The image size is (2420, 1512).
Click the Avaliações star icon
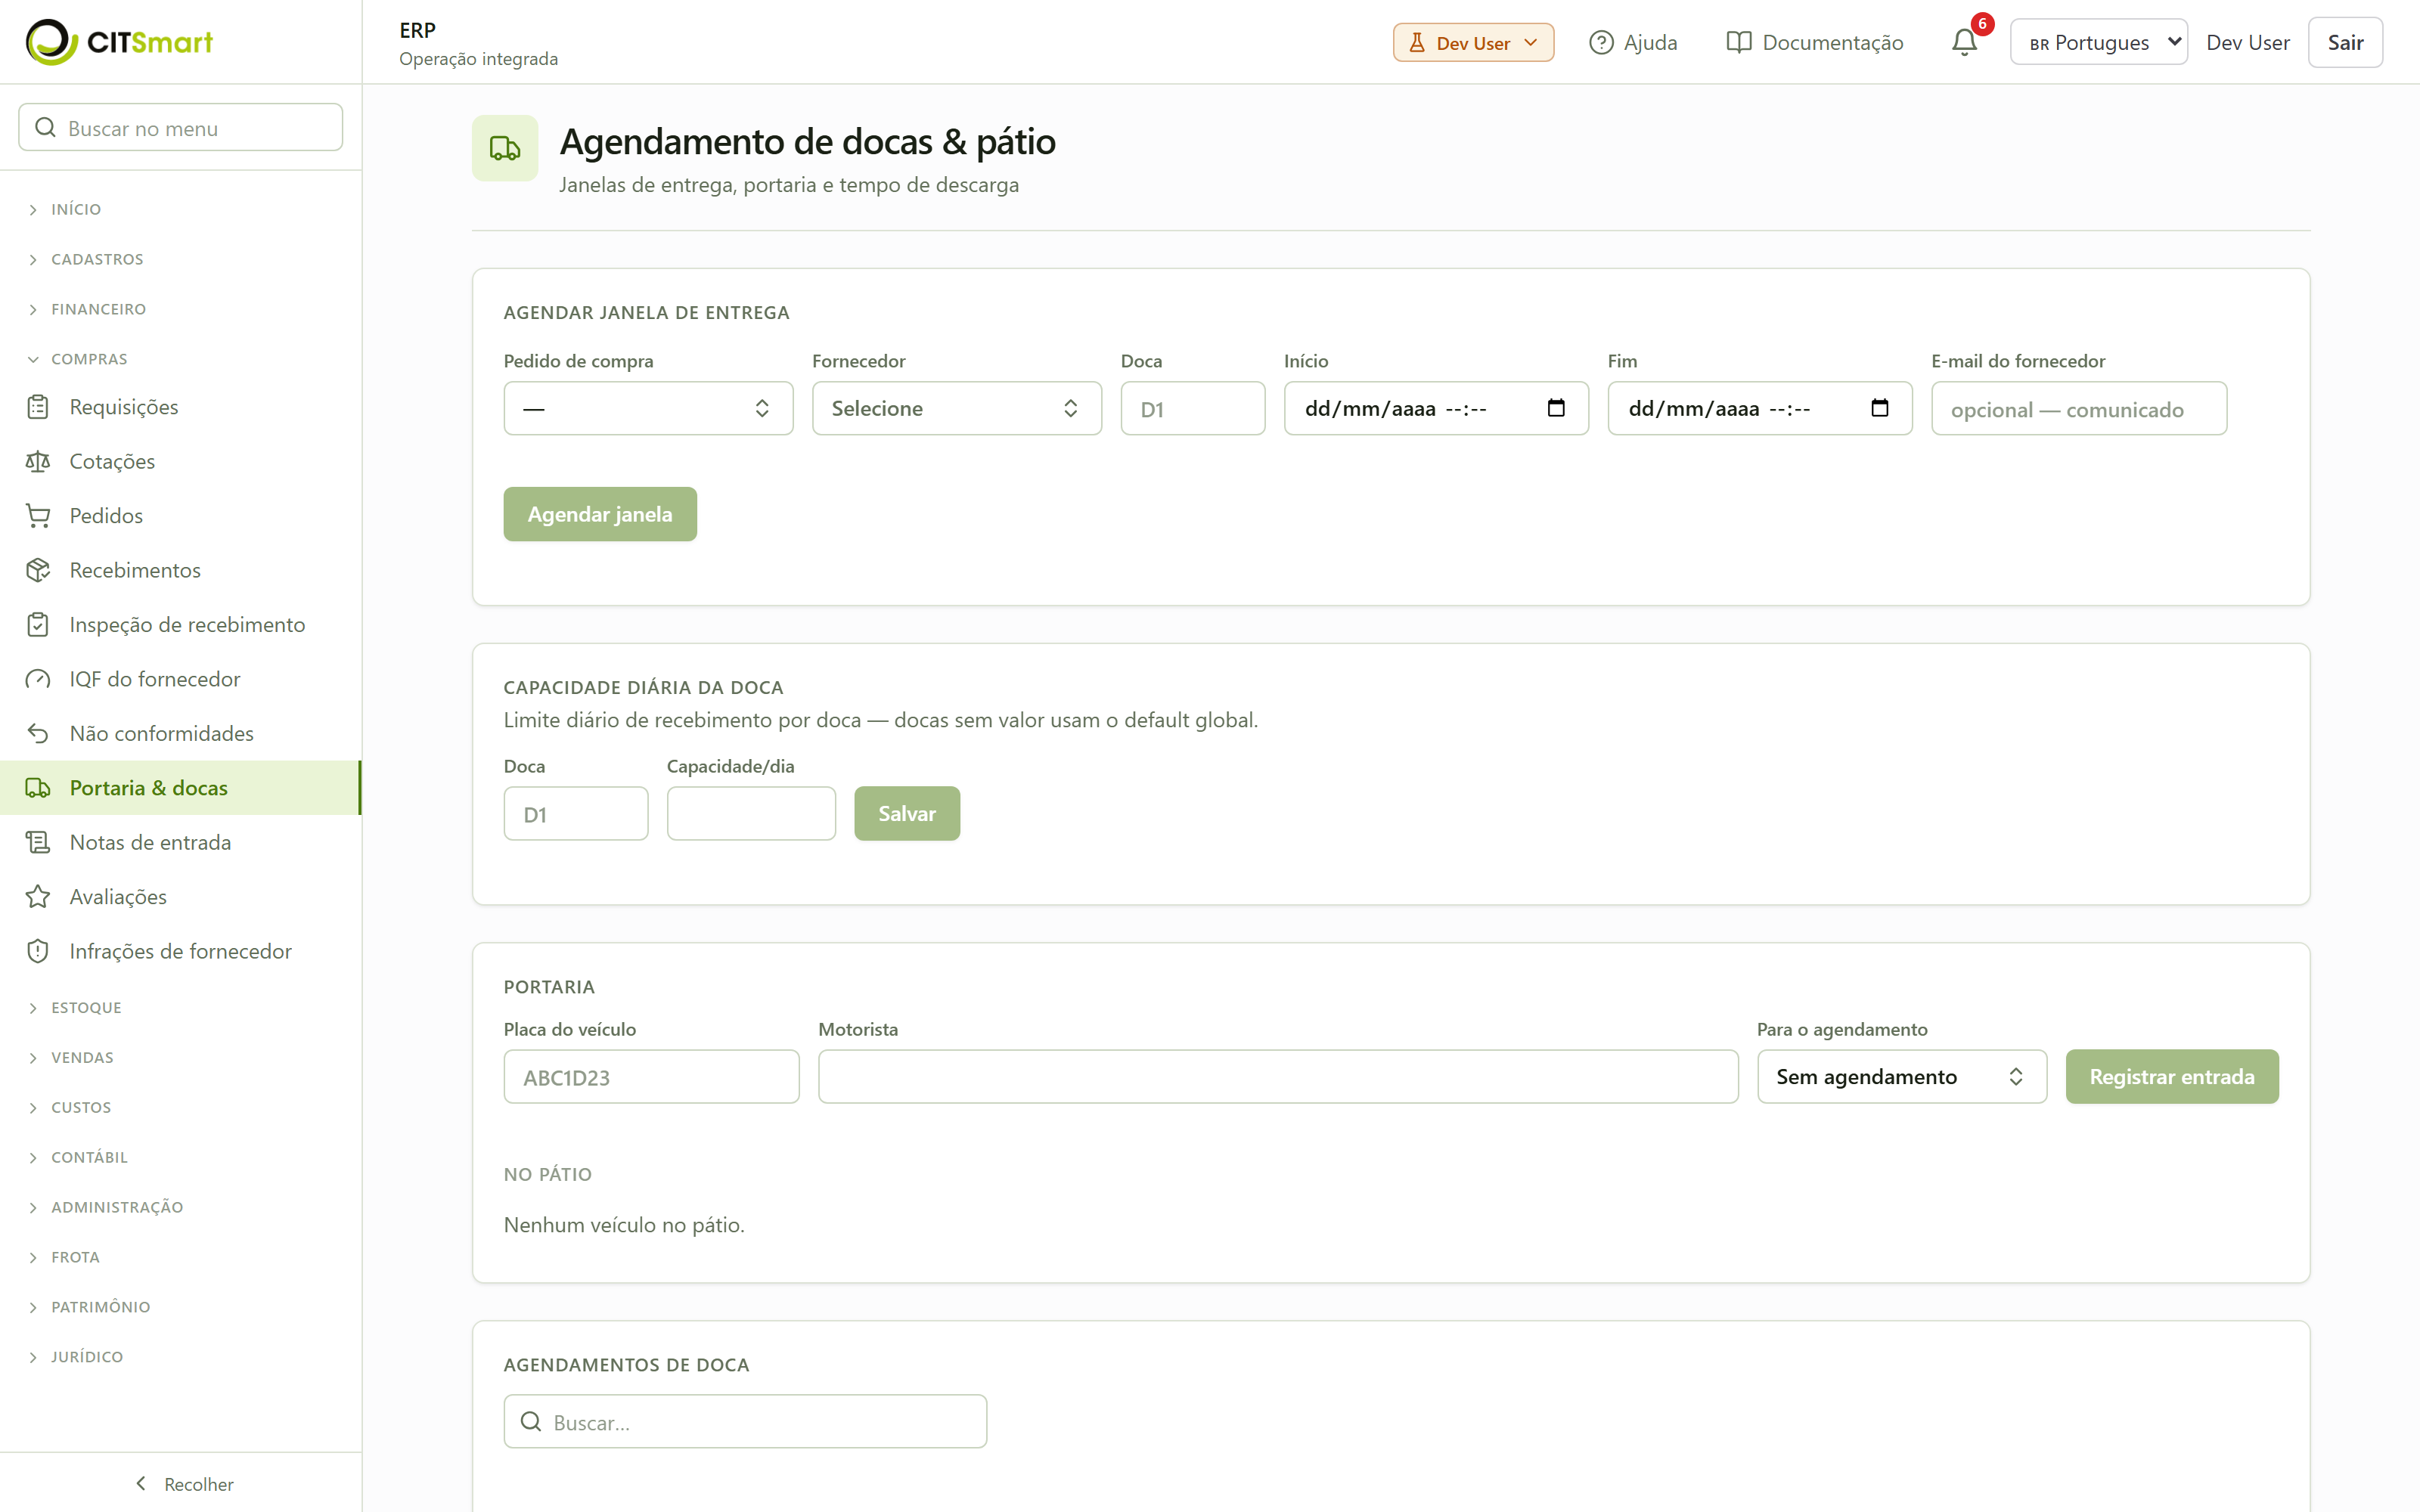[38, 897]
